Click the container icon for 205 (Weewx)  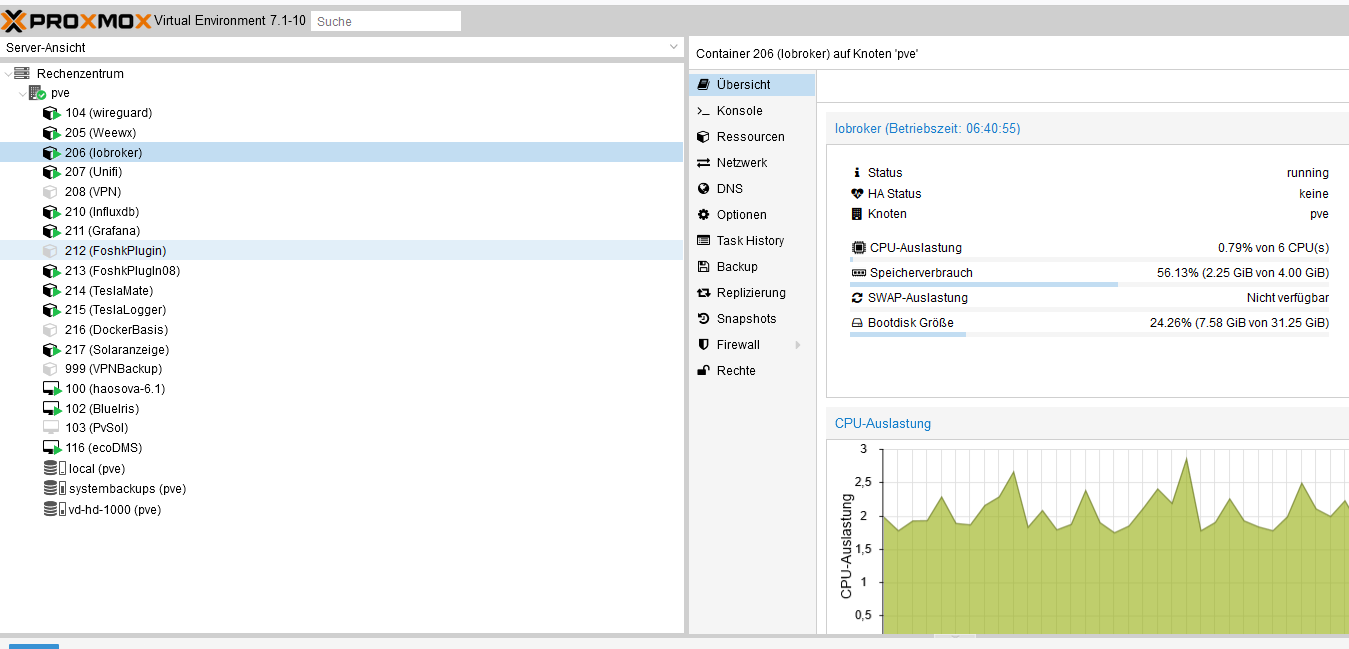pyautogui.click(x=52, y=133)
